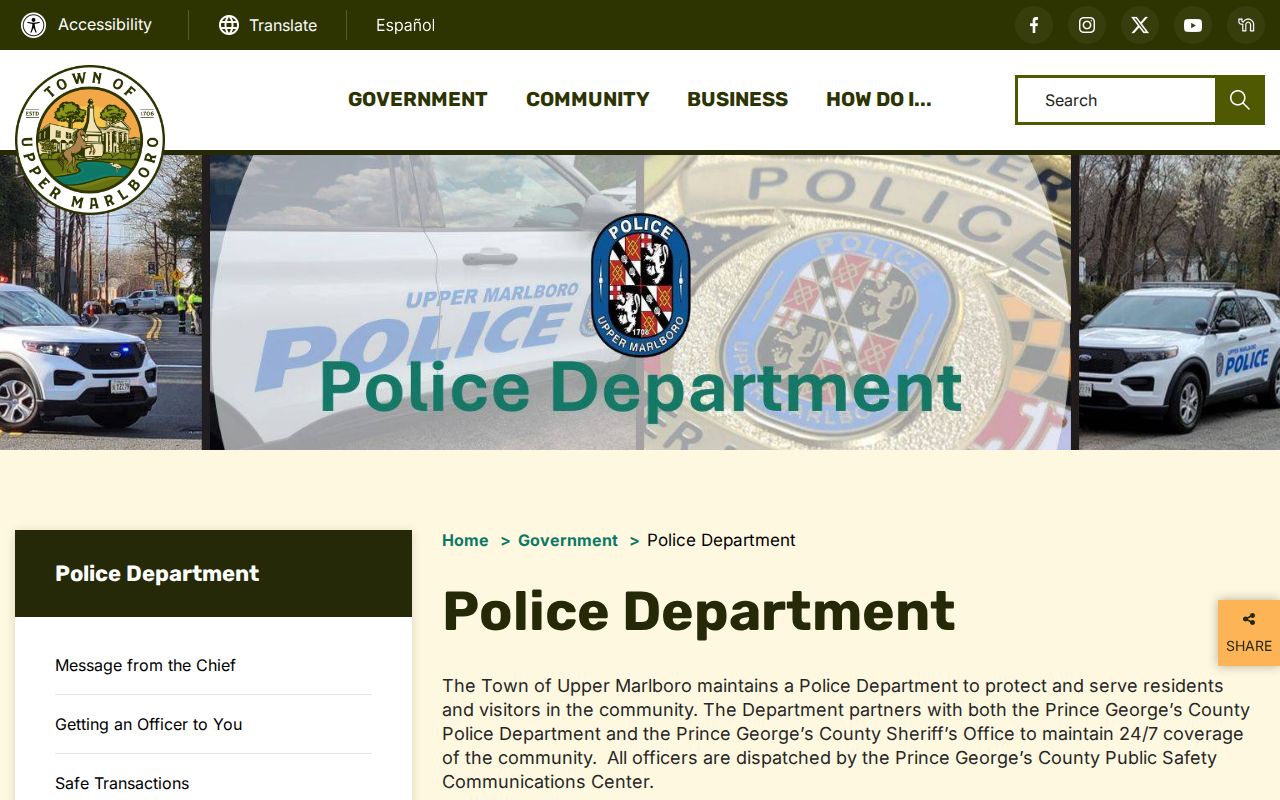
Task: Open the GOVERNMENT menu
Action: pyautogui.click(x=418, y=99)
